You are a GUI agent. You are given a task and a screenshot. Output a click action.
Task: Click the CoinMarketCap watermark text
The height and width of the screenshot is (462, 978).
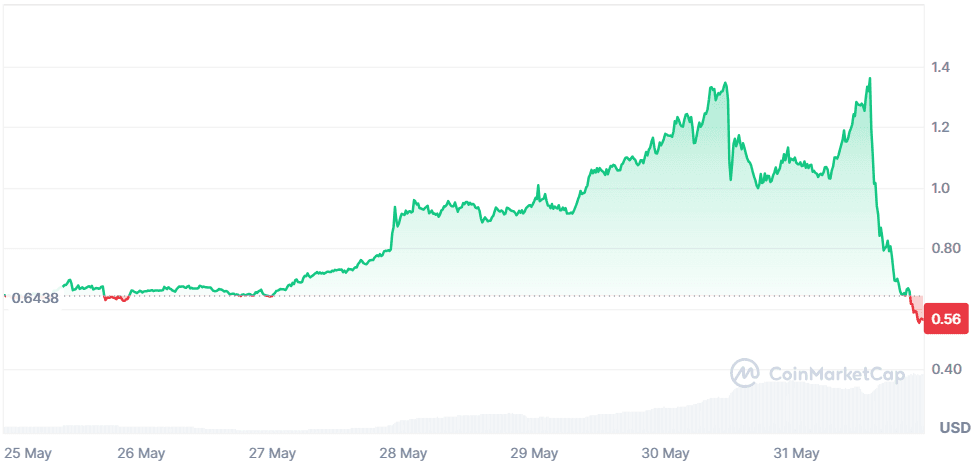click(836, 374)
